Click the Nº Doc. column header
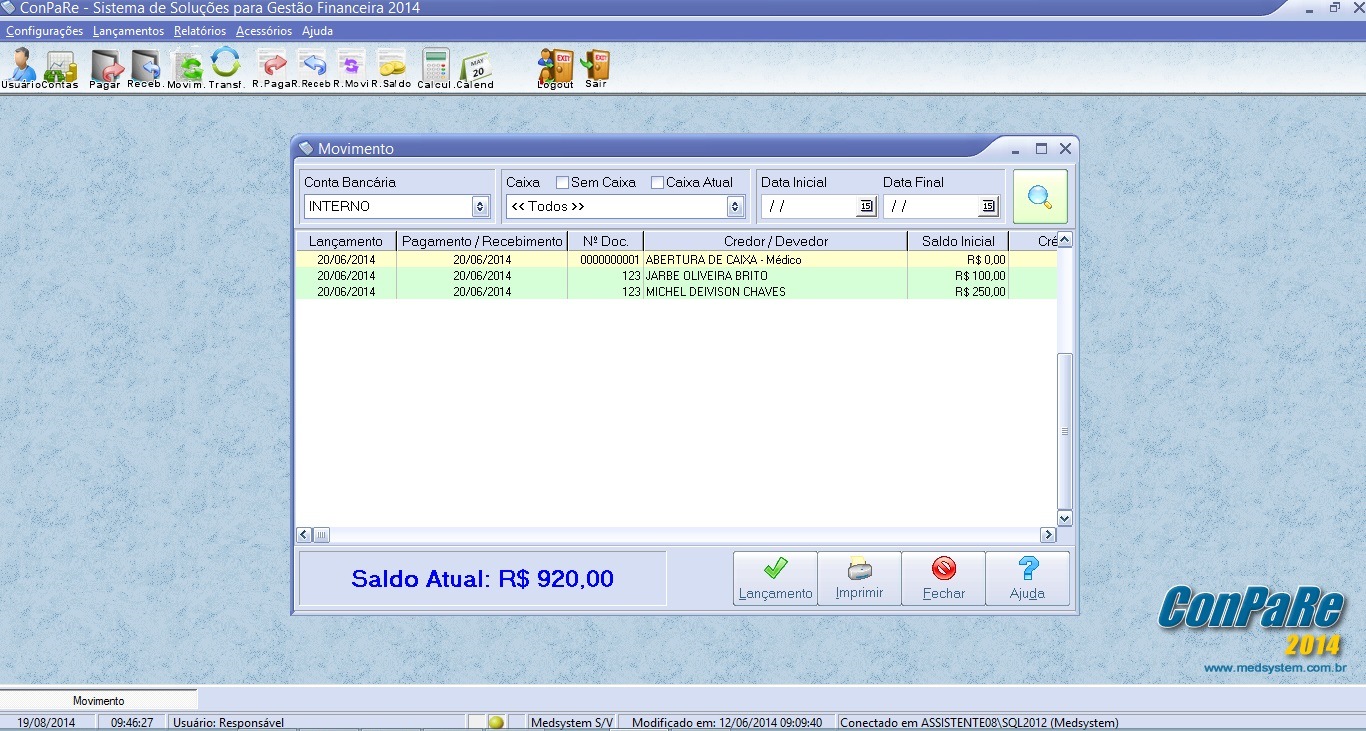Screen dimensions: 1366x731 click(606, 241)
